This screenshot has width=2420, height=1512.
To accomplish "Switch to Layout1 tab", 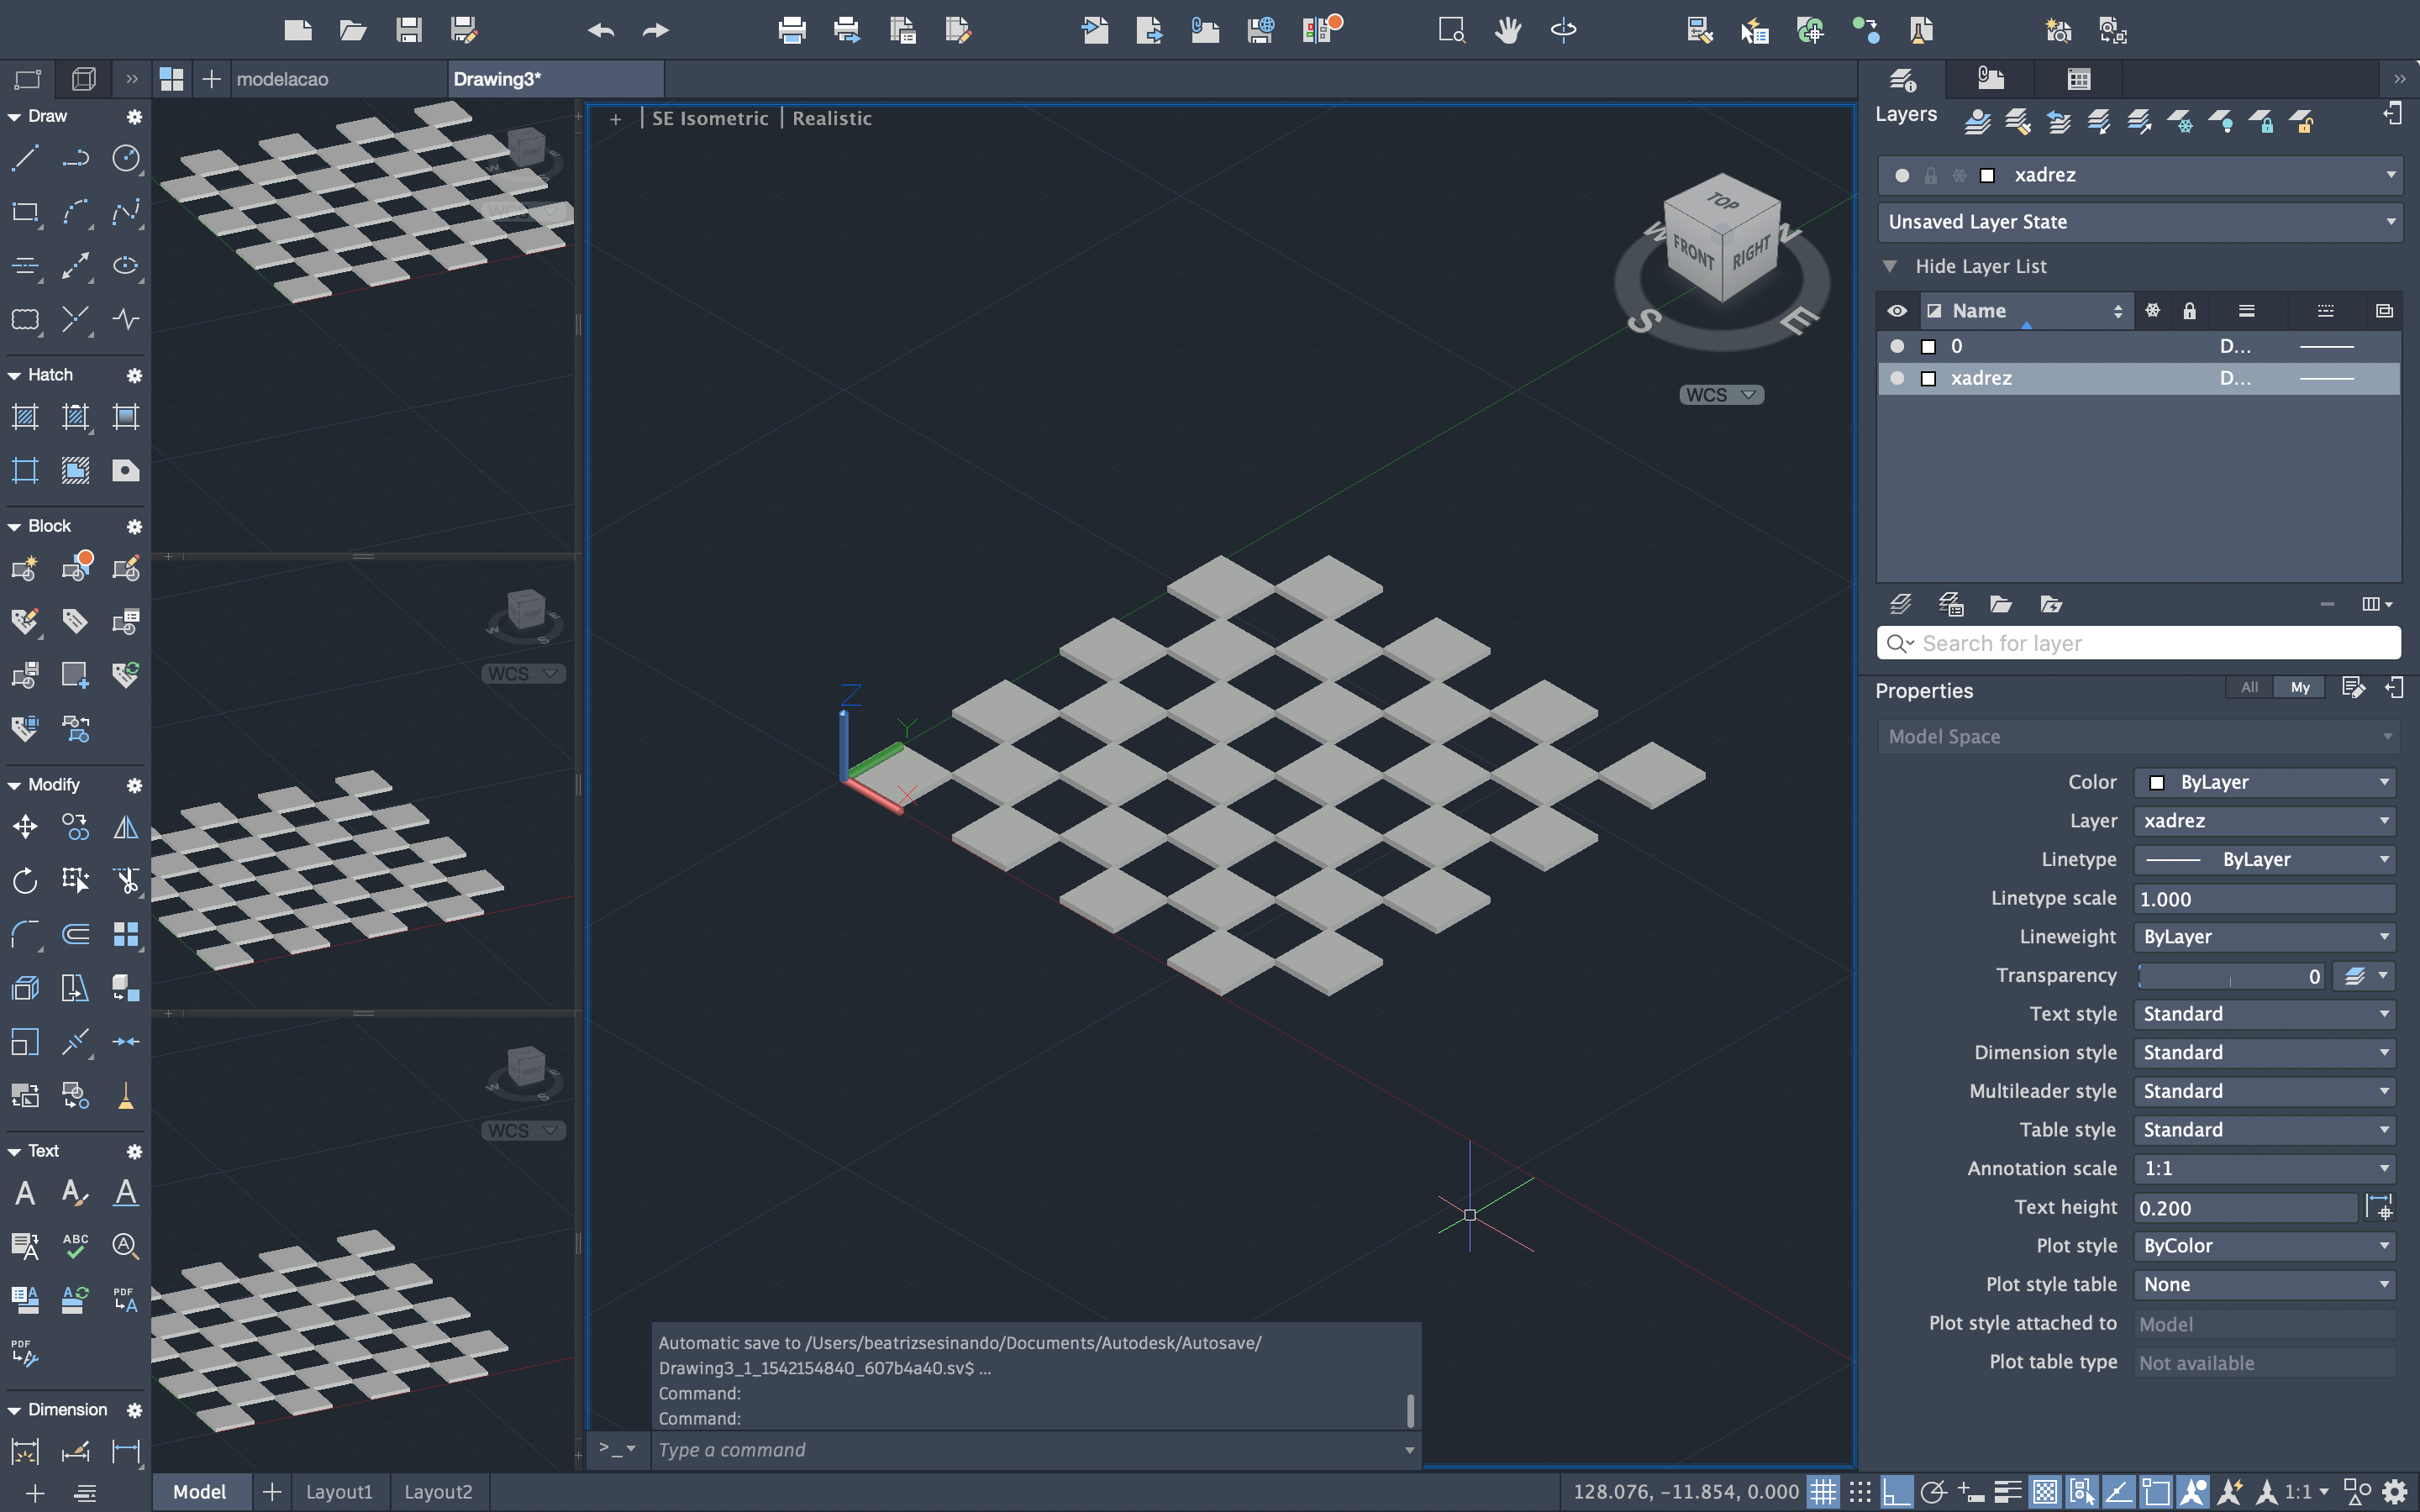I will coord(339,1492).
